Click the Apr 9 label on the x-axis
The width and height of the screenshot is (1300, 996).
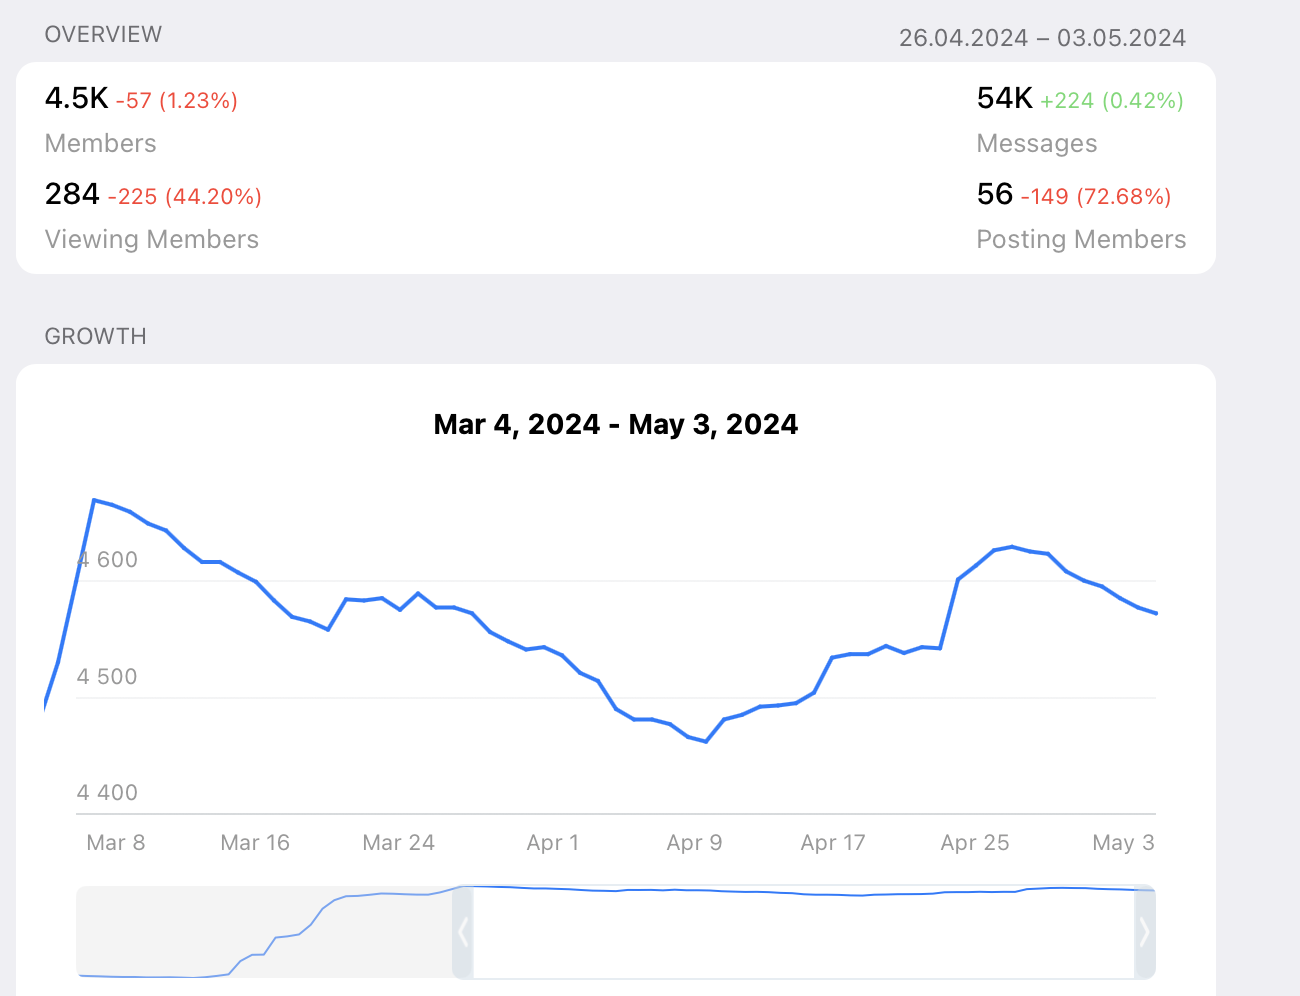point(694,843)
